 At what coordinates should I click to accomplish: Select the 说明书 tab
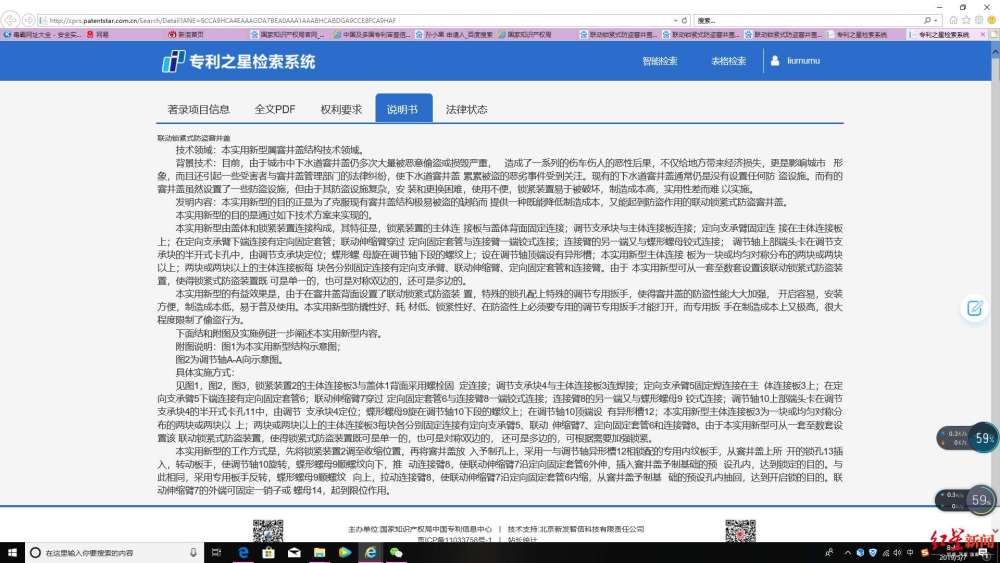click(404, 108)
